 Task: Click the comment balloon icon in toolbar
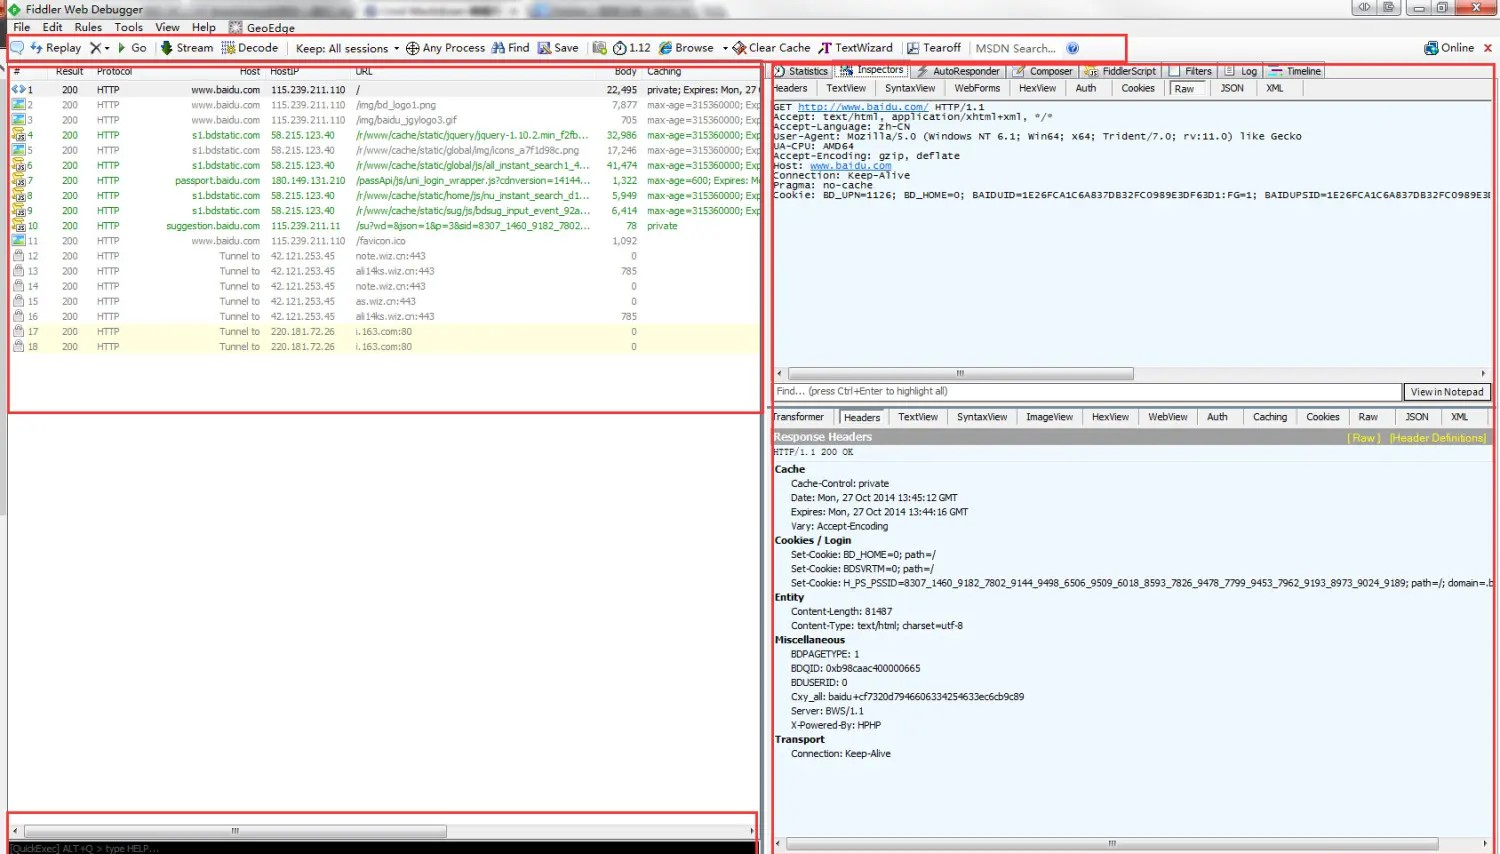point(17,48)
